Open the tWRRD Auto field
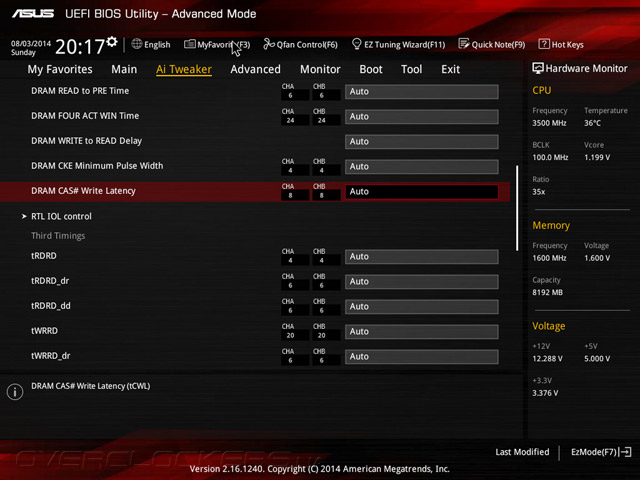The height and width of the screenshot is (480, 640). 422,331
